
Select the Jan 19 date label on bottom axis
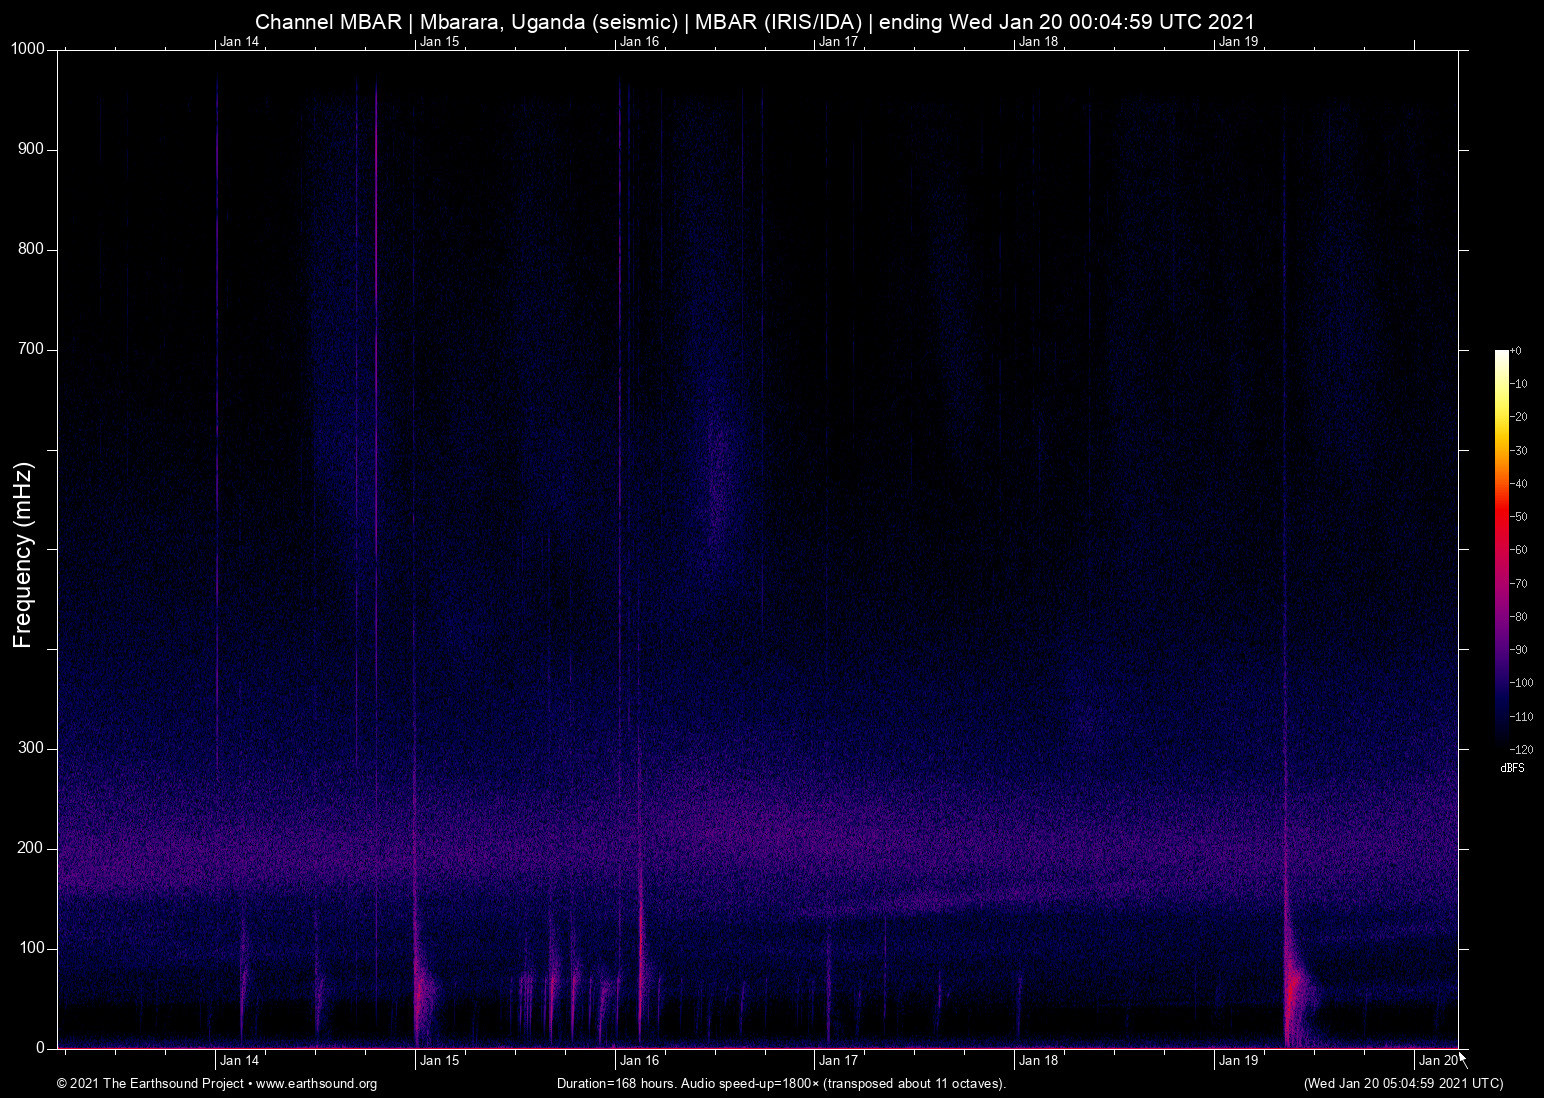[x=1237, y=1059]
